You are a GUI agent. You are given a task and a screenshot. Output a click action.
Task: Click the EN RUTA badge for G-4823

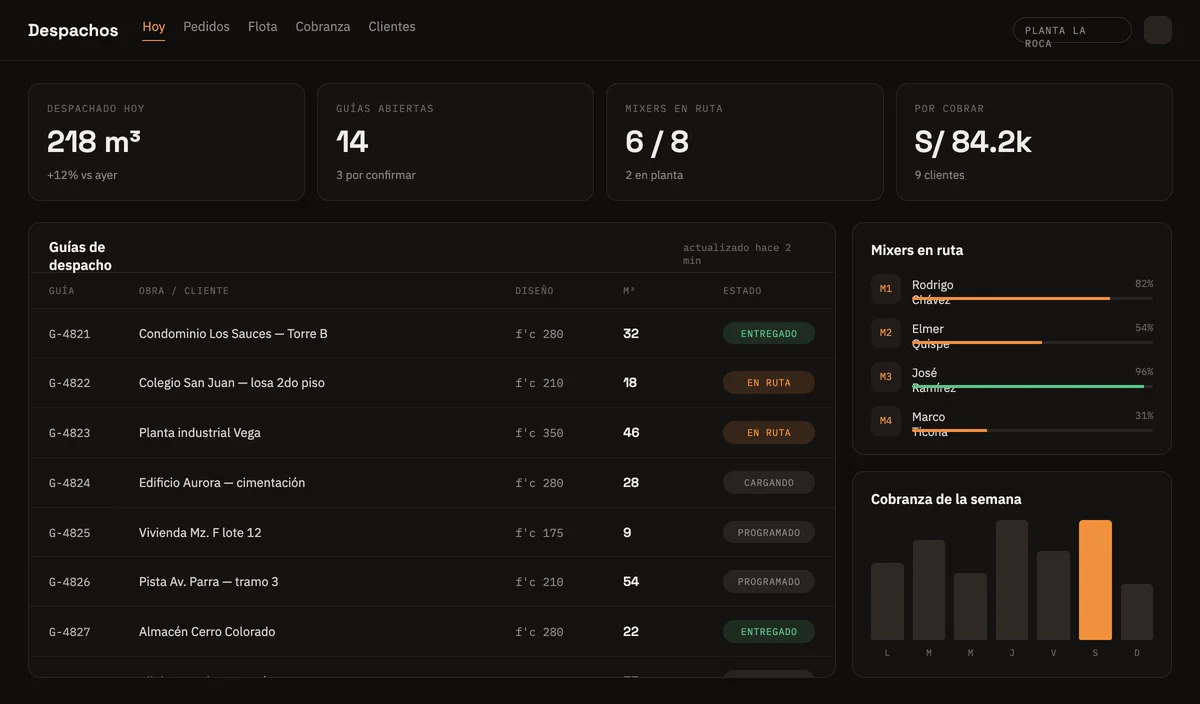[769, 433]
